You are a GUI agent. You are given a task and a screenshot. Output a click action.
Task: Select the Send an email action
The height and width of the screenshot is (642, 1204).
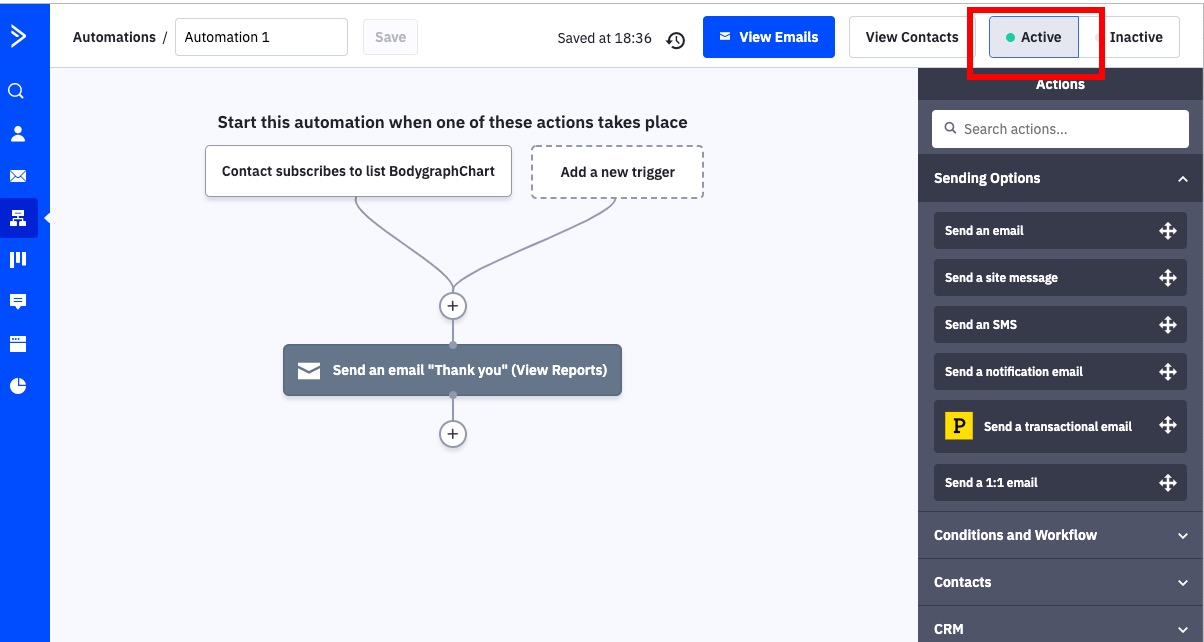[1060, 231]
